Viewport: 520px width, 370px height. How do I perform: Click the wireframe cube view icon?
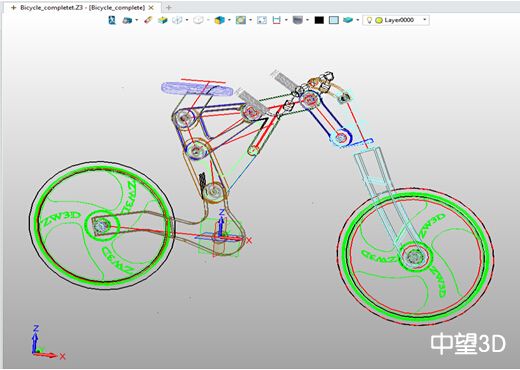tap(177, 20)
